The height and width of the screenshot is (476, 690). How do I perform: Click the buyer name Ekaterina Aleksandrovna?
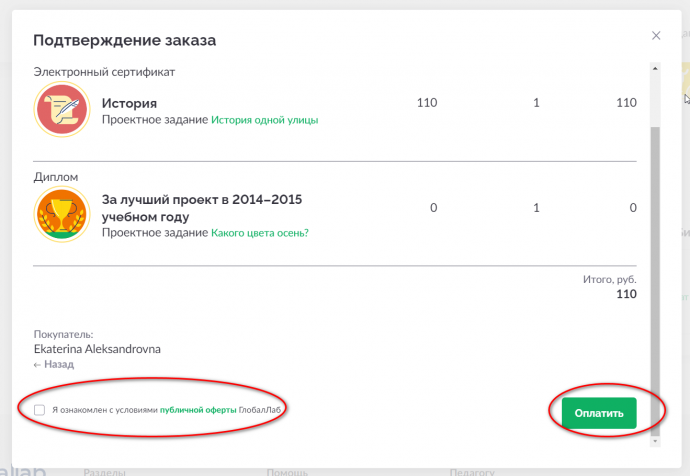point(97,349)
